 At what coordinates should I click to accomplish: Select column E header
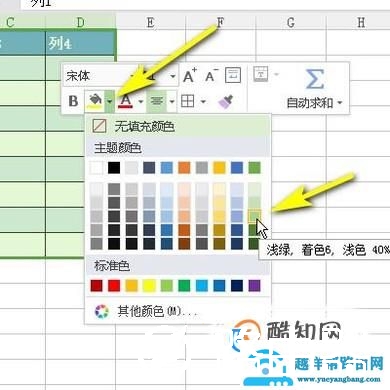[151, 22]
